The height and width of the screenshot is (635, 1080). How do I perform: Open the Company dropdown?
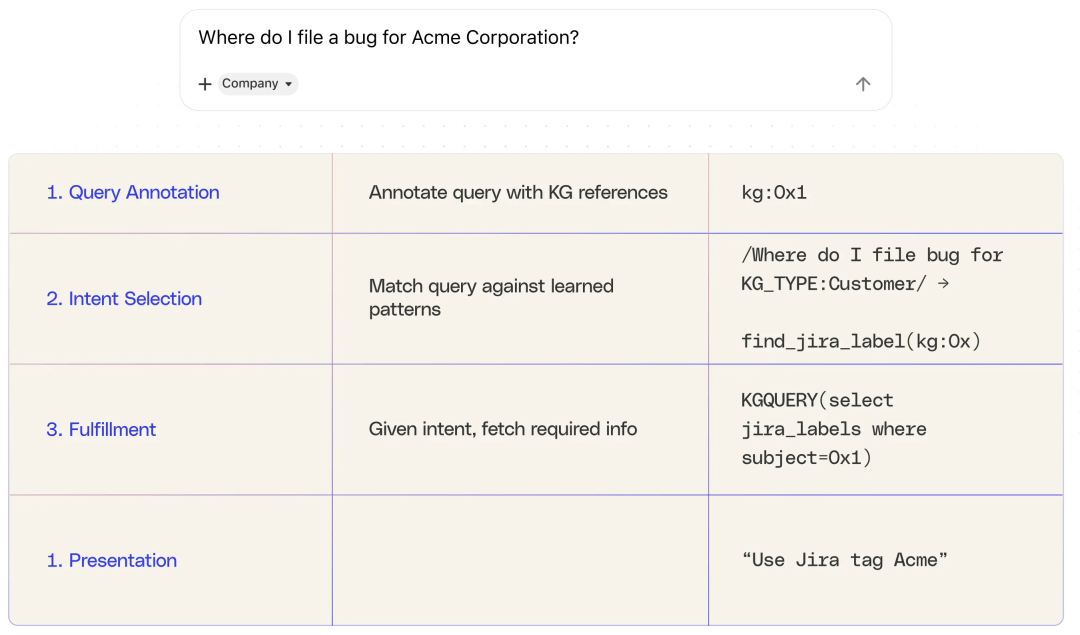pyautogui.click(x=256, y=84)
